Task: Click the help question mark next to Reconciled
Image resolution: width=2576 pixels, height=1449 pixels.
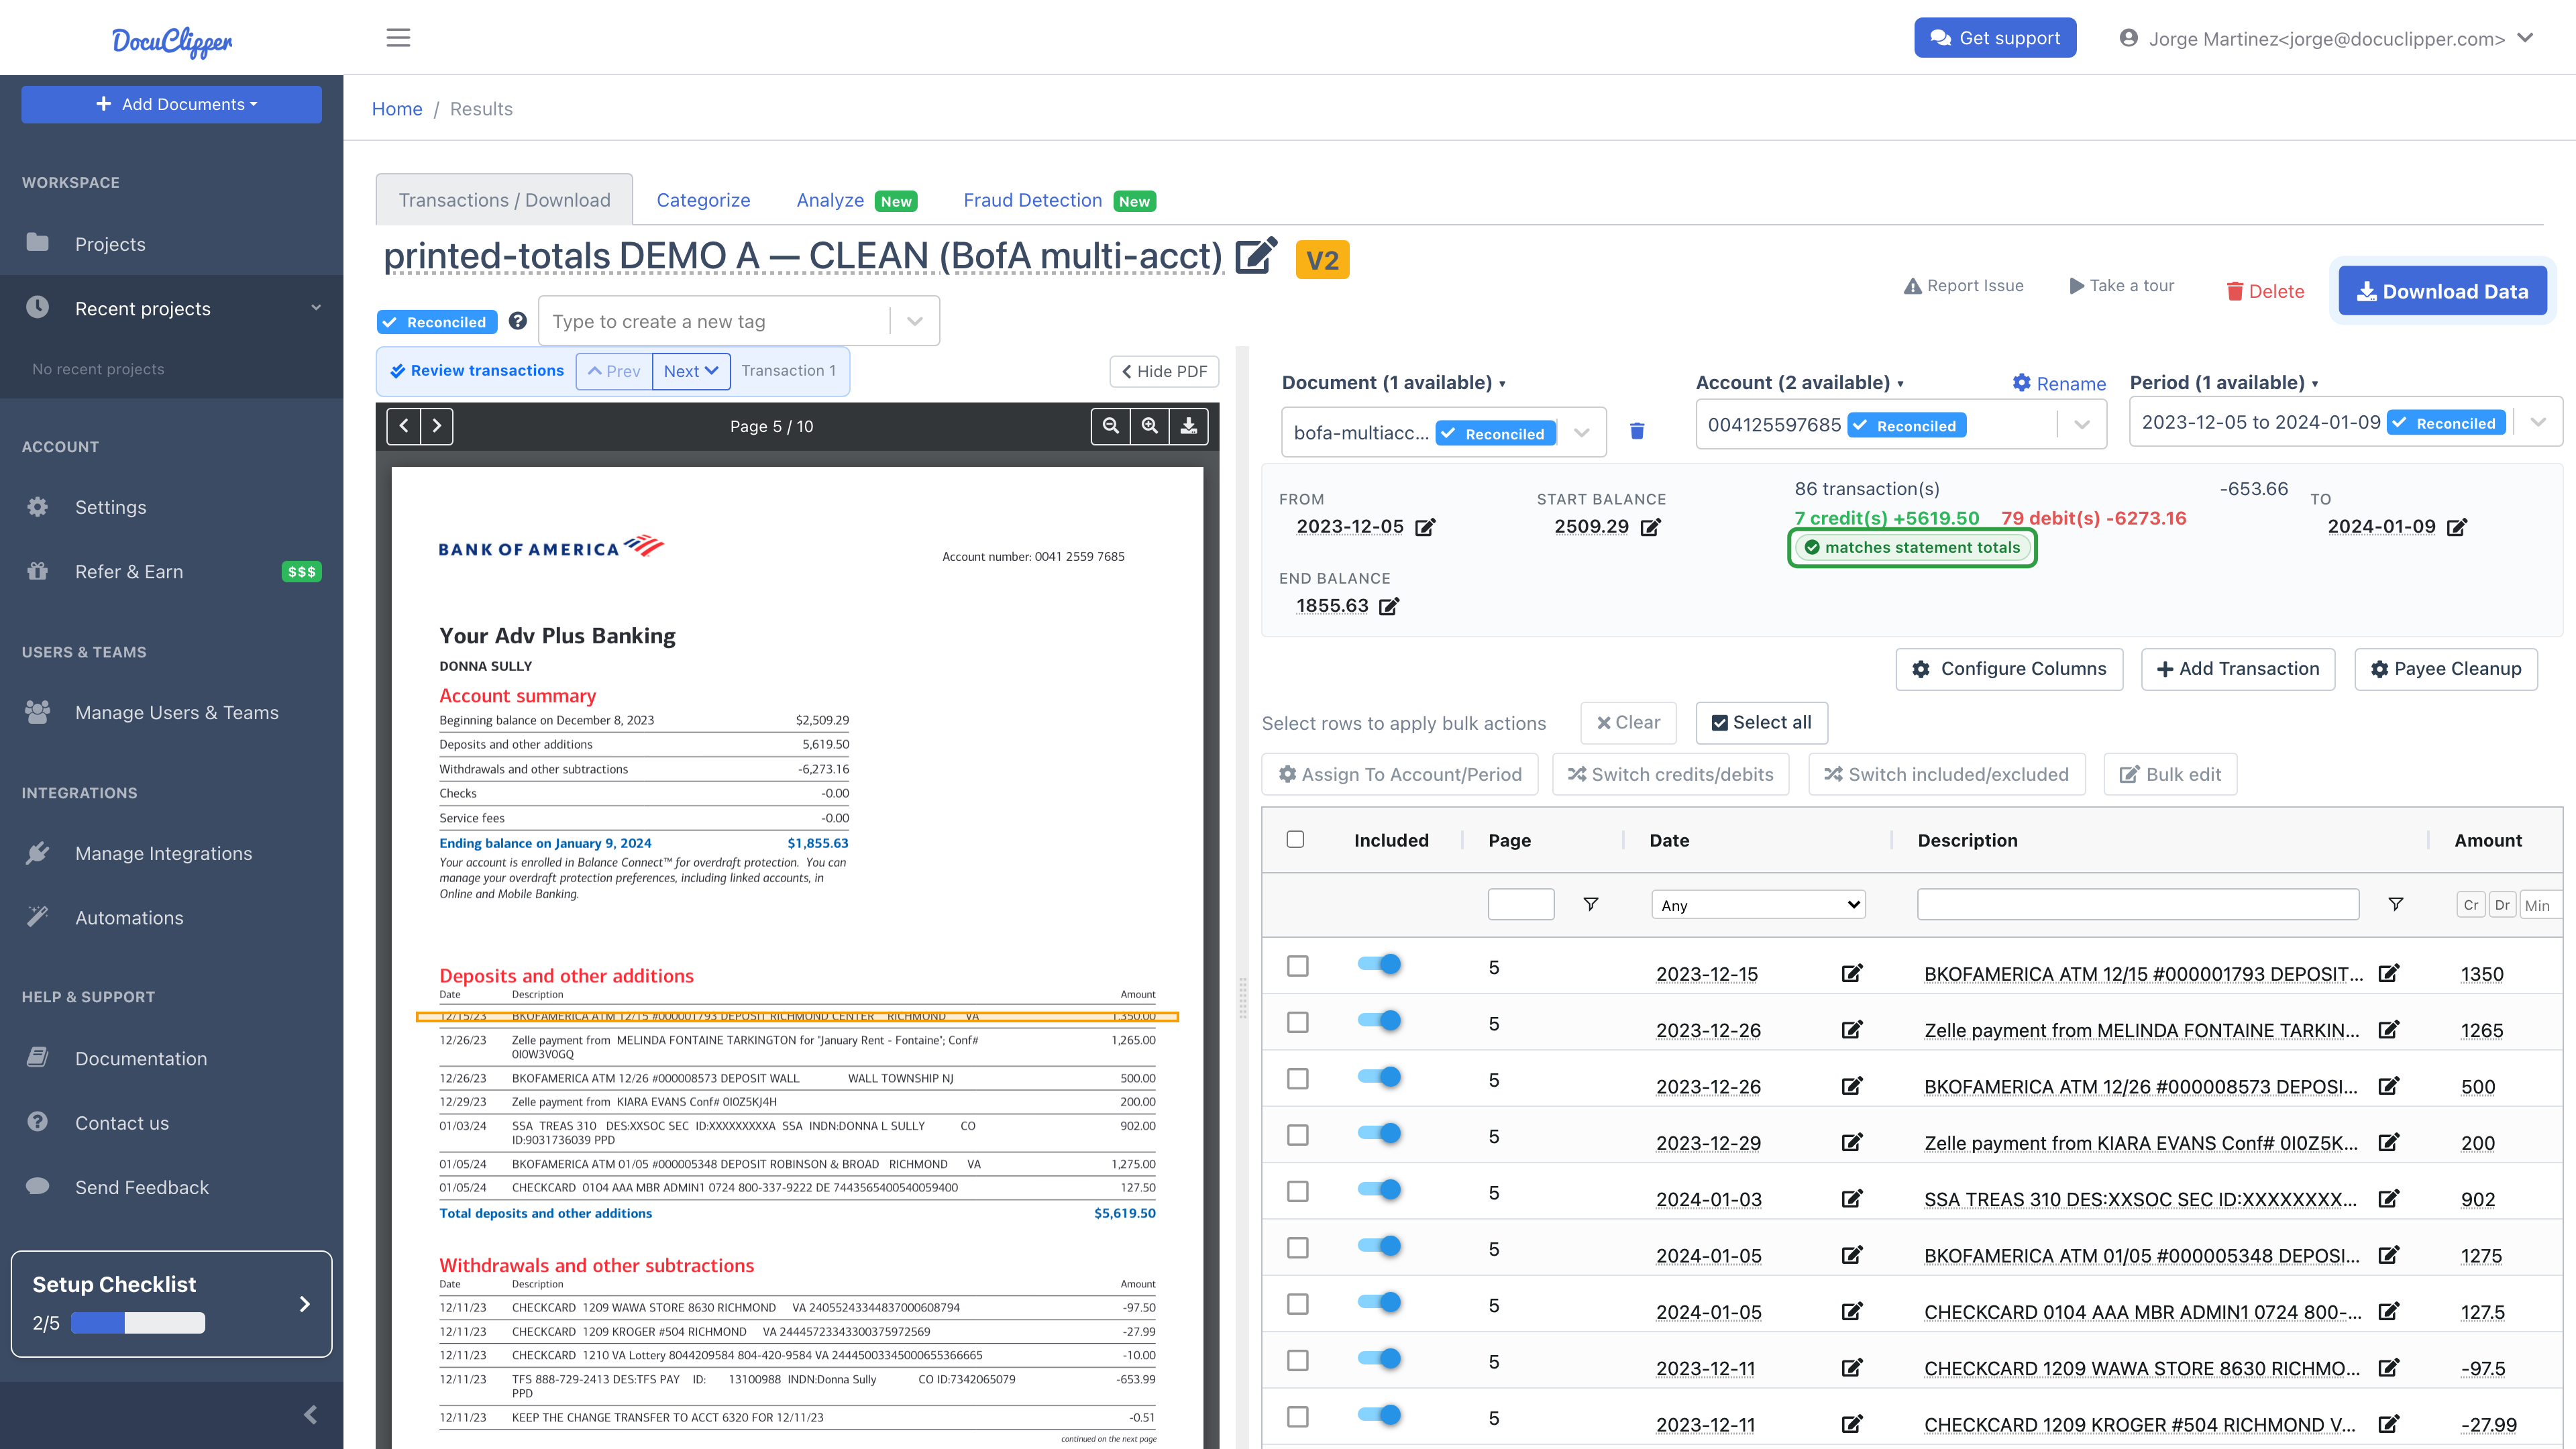Action: [x=517, y=321]
